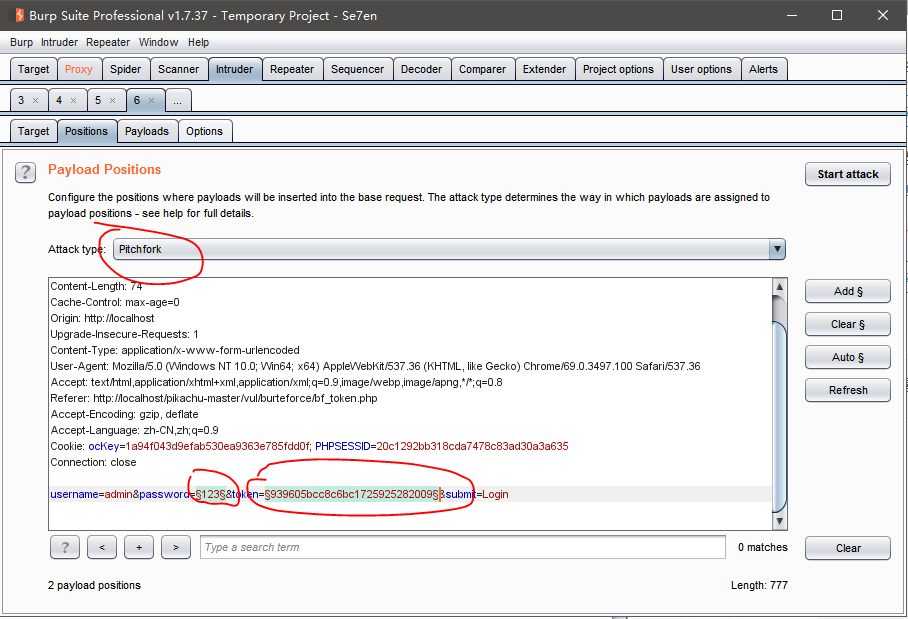Close Intruder tab 3
Image resolution: width=908 pixels, height=619 pixels.
coord(35,101)
